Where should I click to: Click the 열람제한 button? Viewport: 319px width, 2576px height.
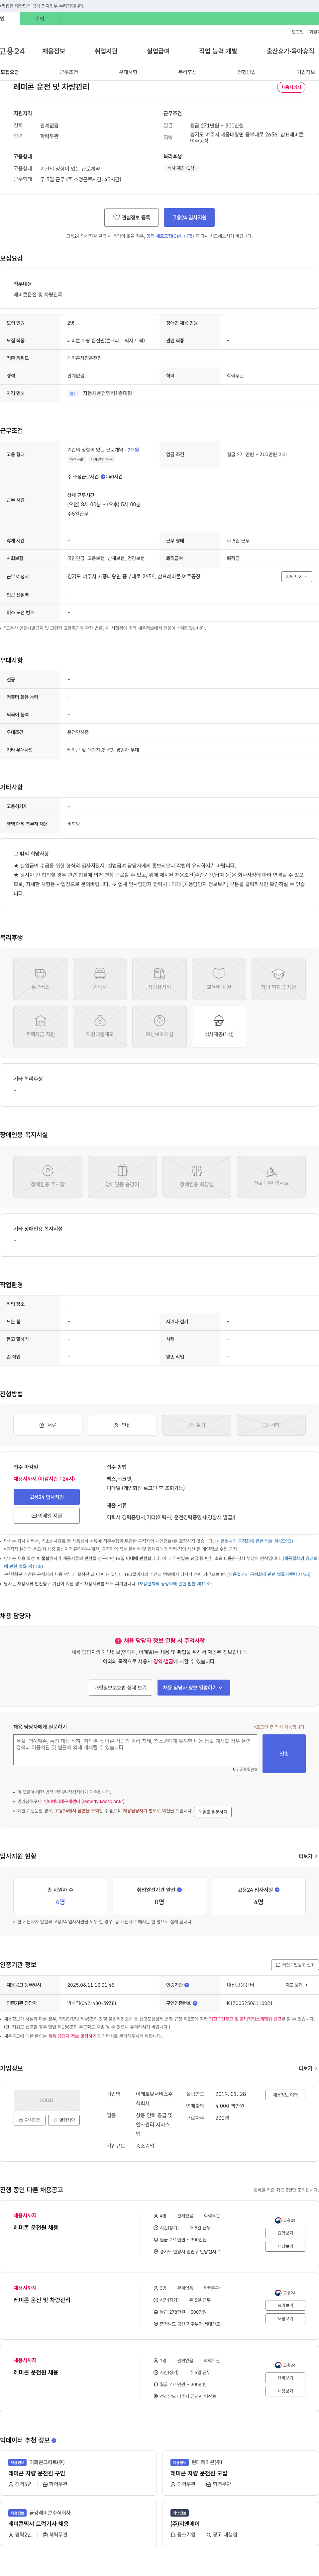64,2120
